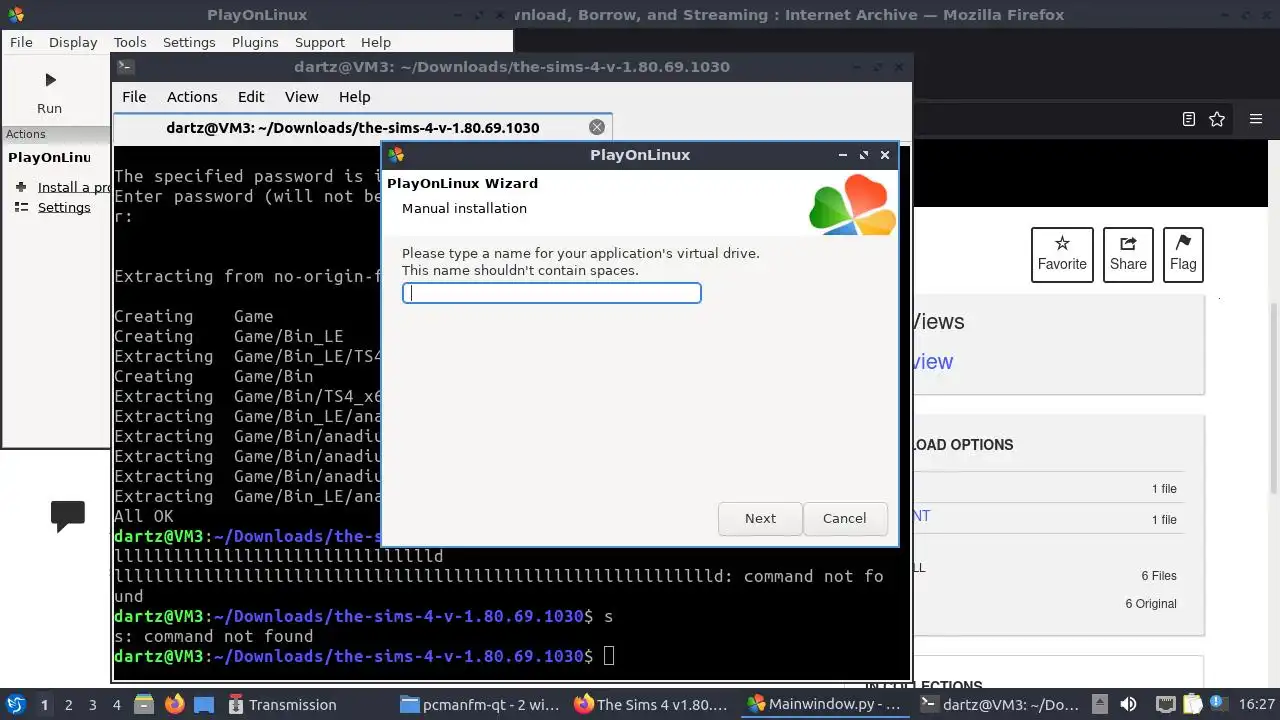Open the Plugins menu in PlayOnLinux
This screenshot has height=720, width=1280.
(255, 42)
